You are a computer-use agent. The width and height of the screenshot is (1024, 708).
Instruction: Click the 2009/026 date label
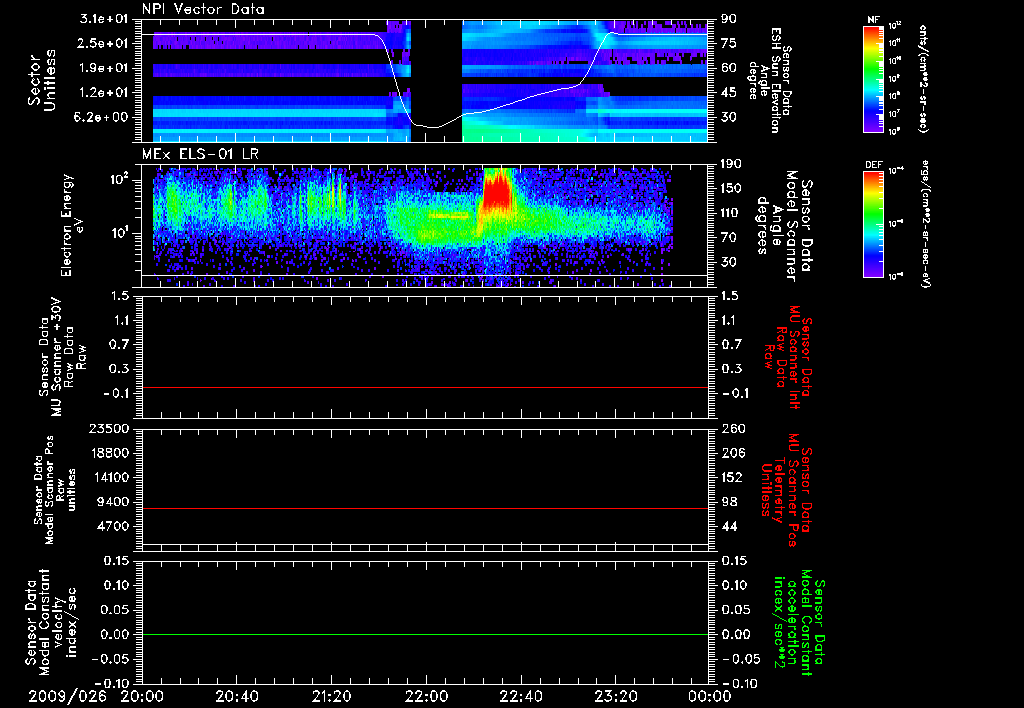[x=67, y=696]
